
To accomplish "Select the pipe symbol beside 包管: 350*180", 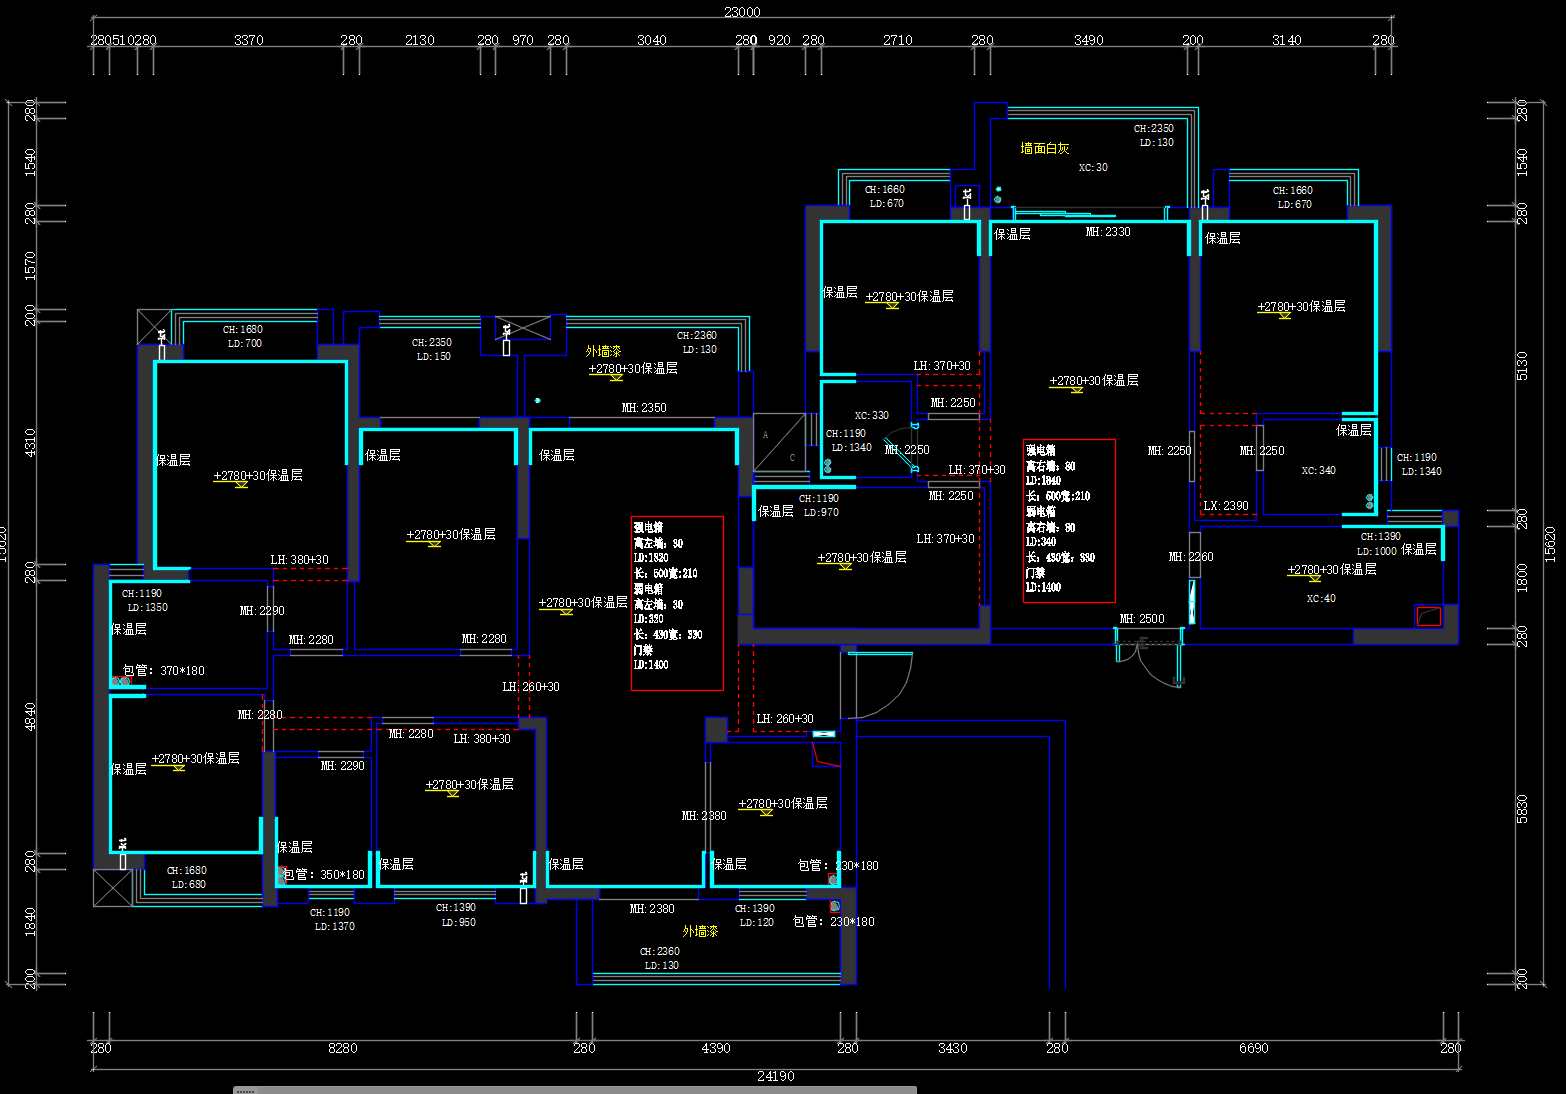I will (281, 874).
